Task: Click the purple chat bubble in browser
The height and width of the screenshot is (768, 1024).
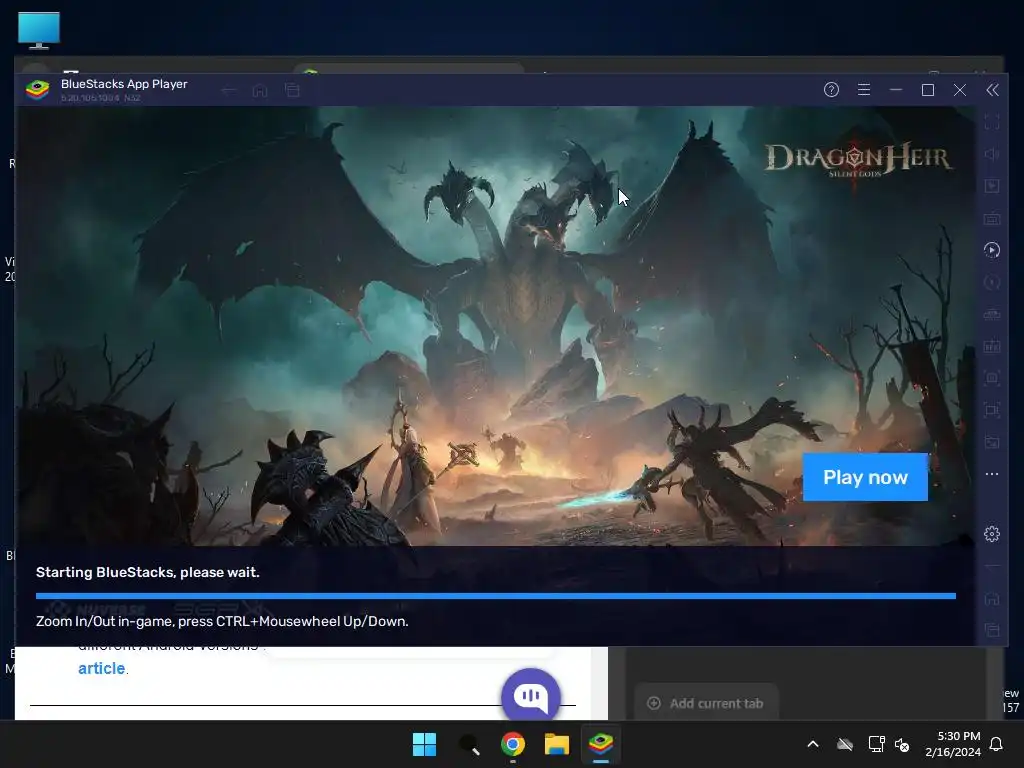Action: 530,696
